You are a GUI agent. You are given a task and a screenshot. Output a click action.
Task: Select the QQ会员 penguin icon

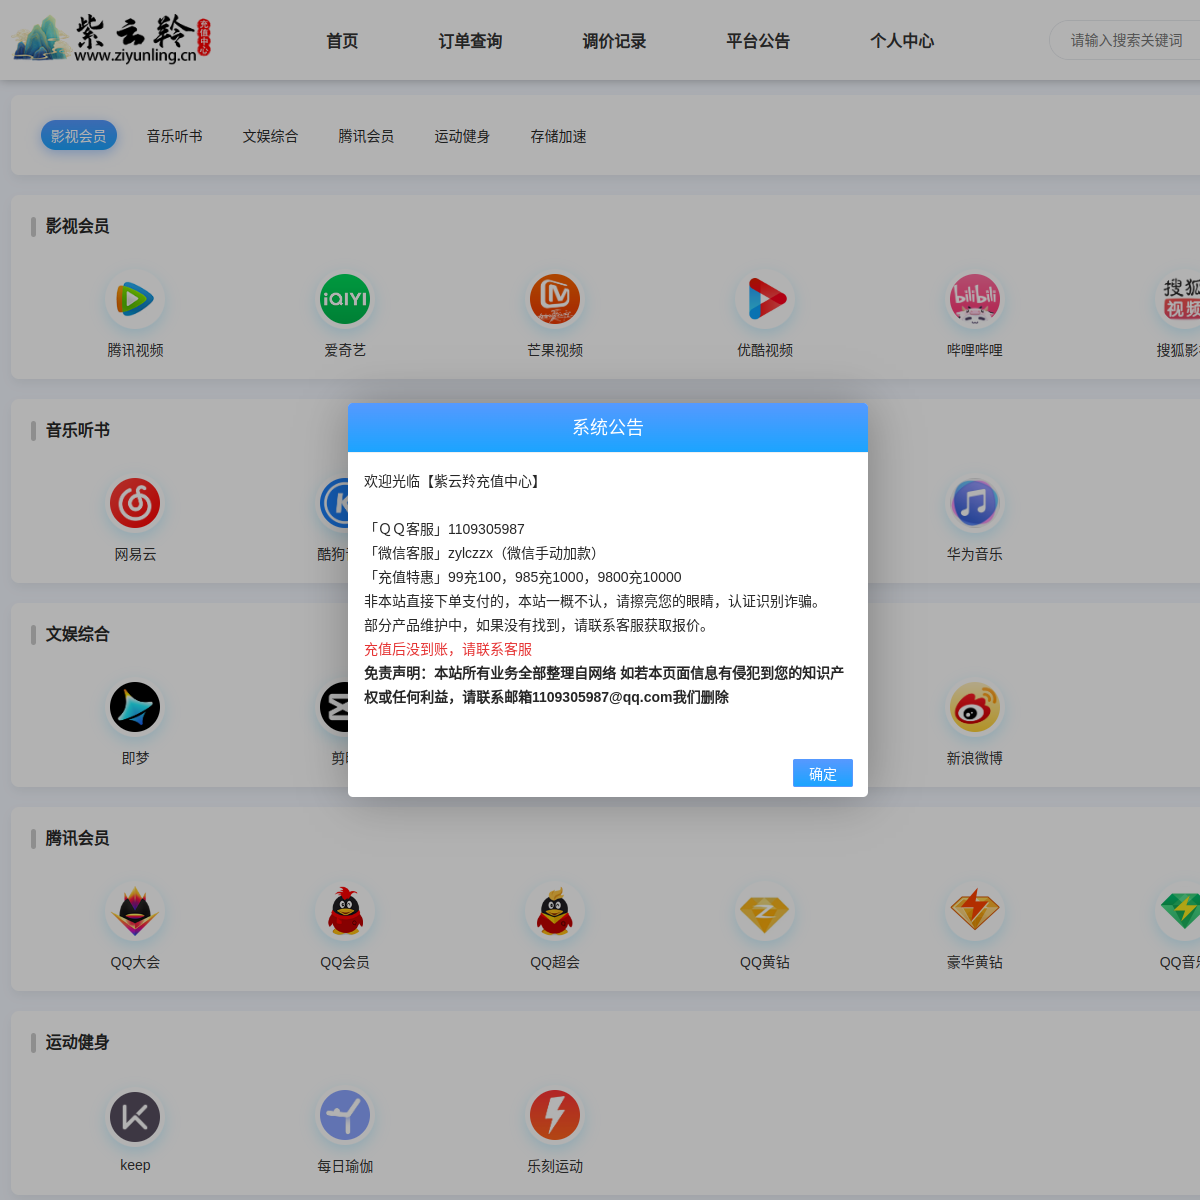pos(345,911)
